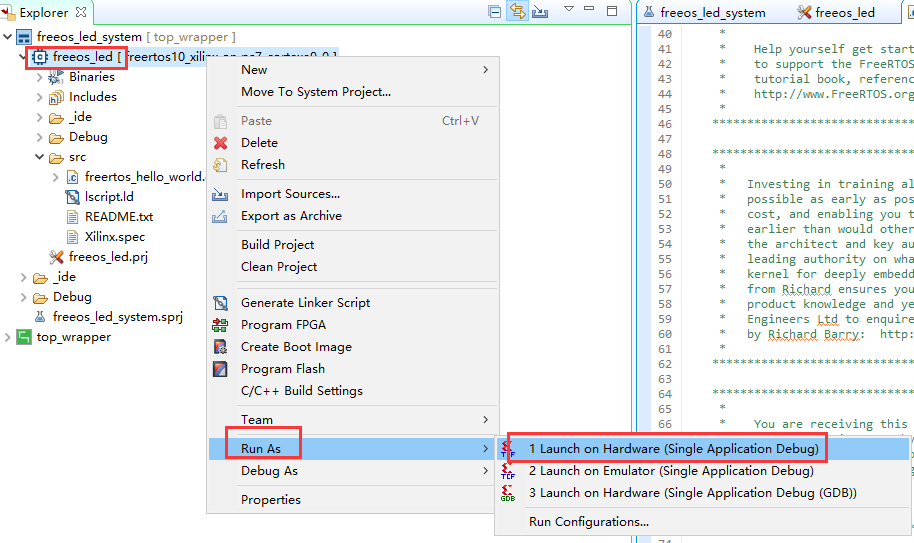Screen dimensions: 914x543
Task: Collapse freeos_led_system tree node
Action: coord(8,37)
